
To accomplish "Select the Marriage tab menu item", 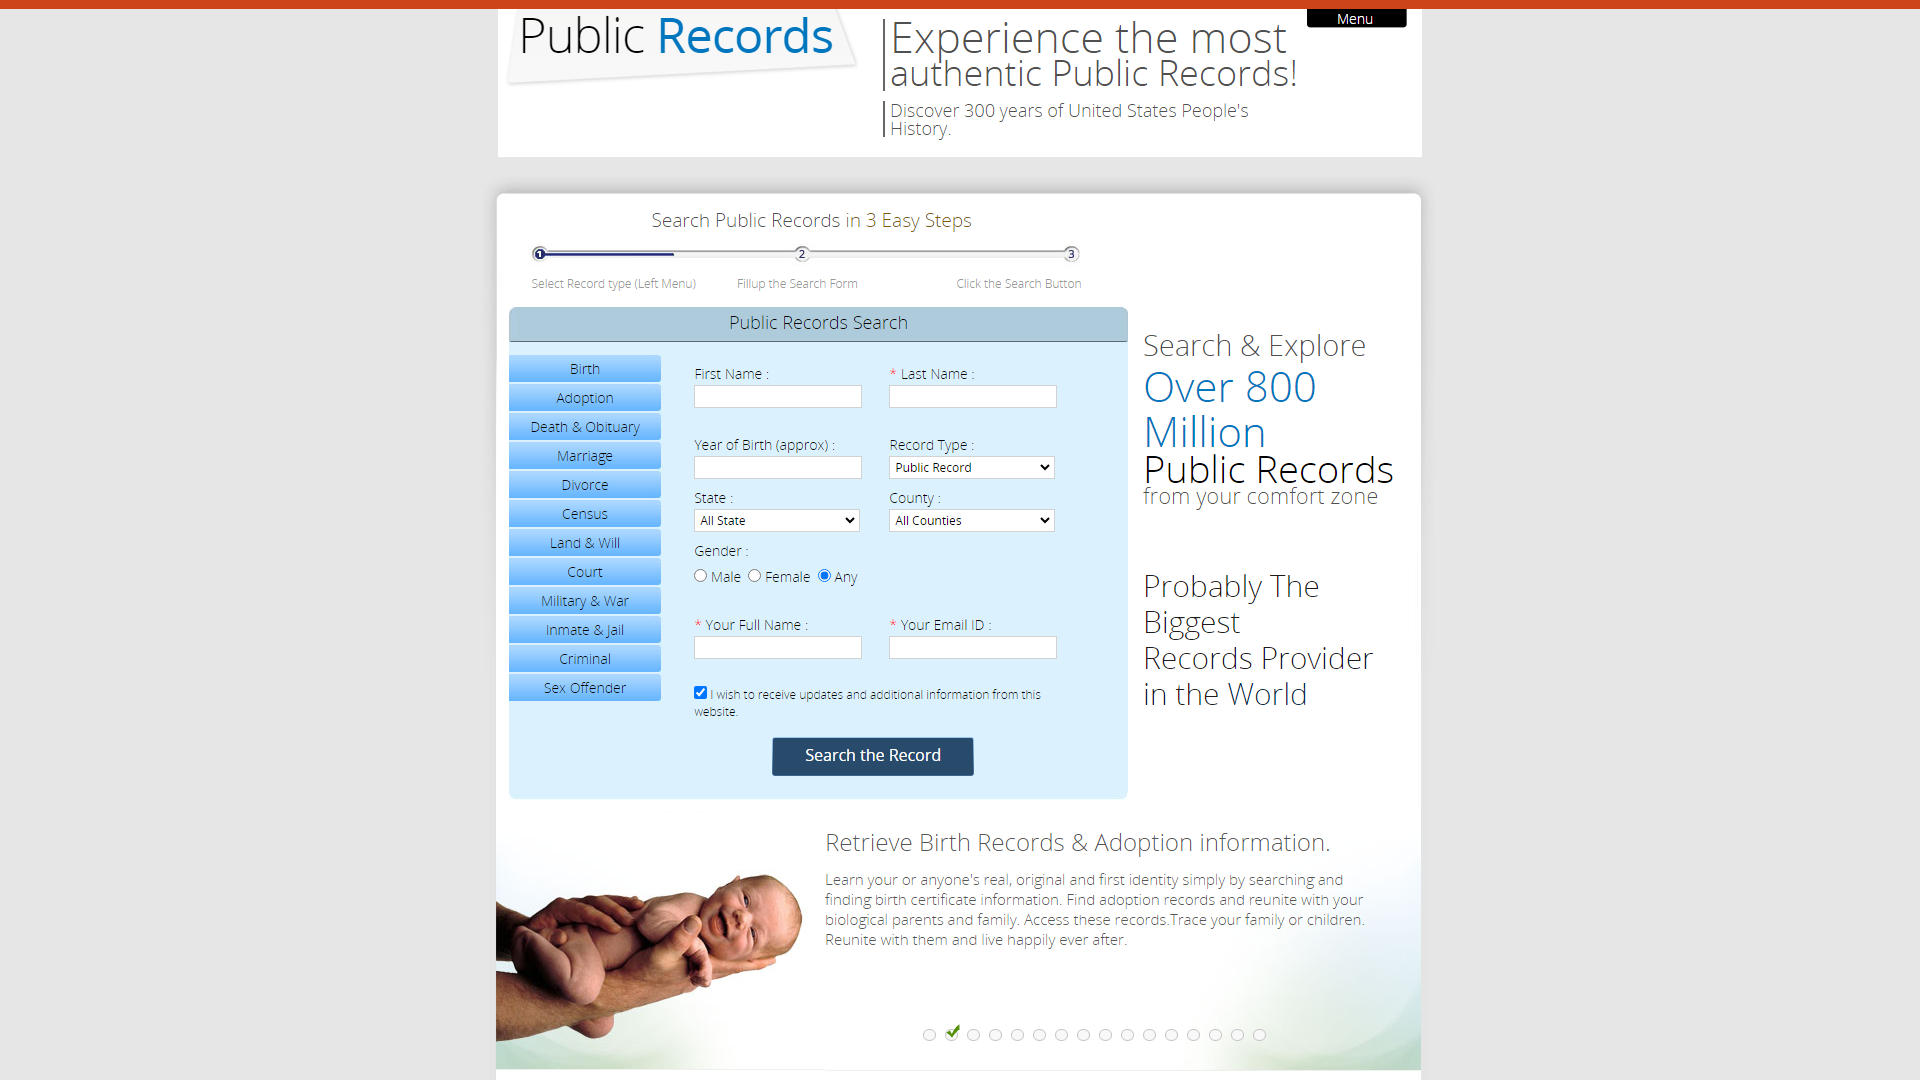I will point(584,455).
